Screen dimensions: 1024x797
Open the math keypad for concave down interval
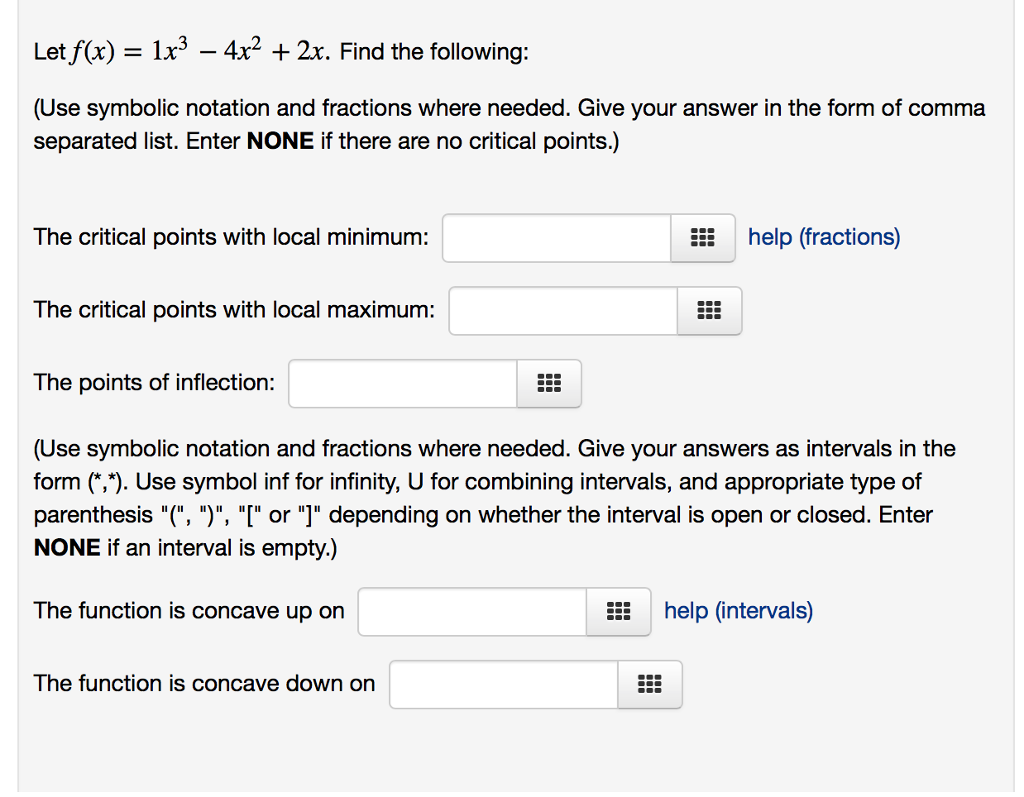click(x=650, y=684)
